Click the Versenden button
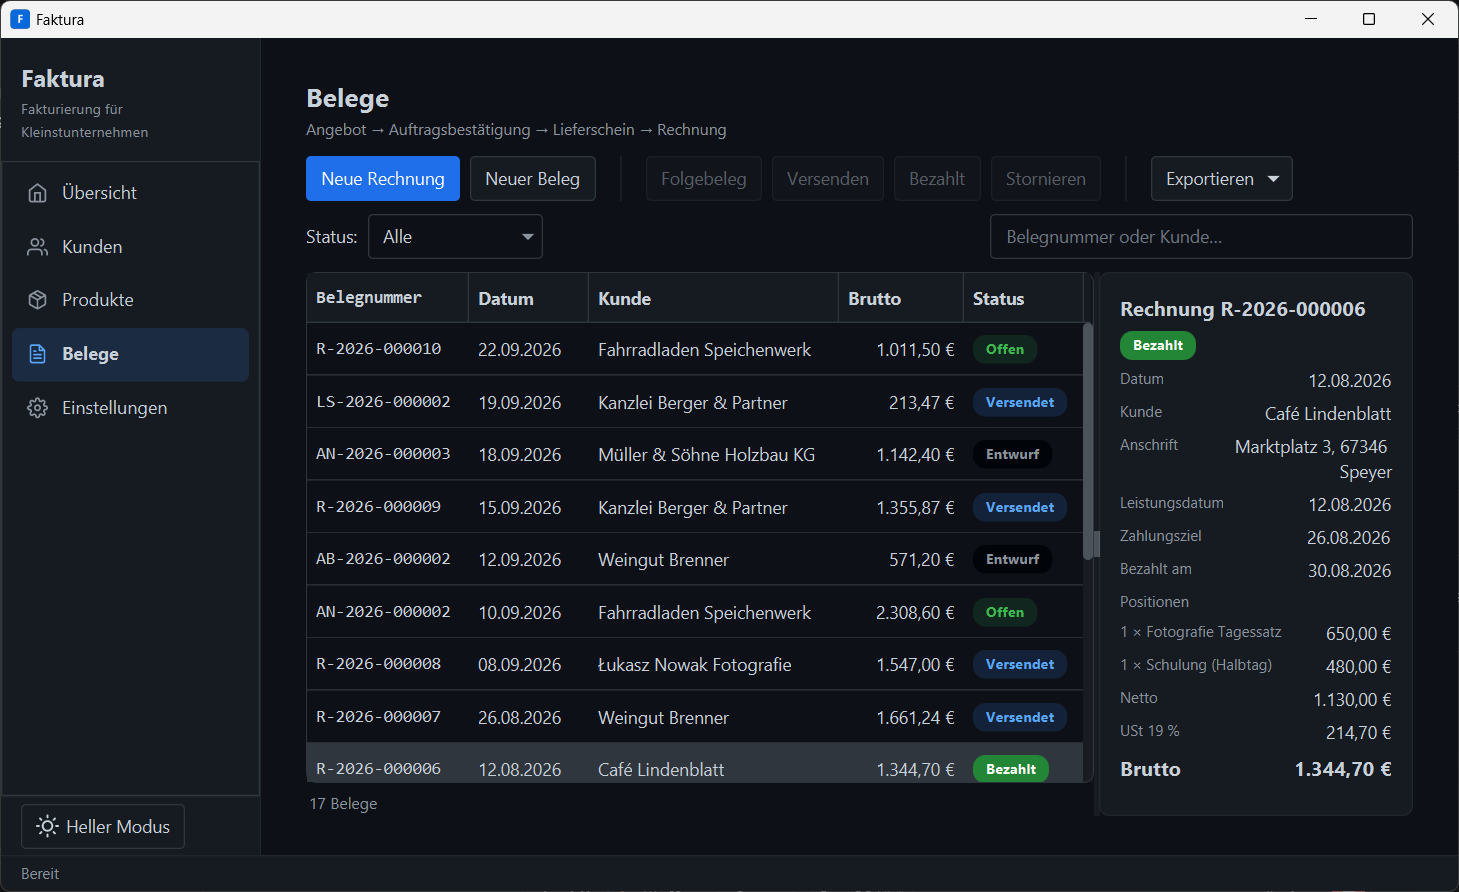Screen dimensions: 1459x892 click(828, 179)
